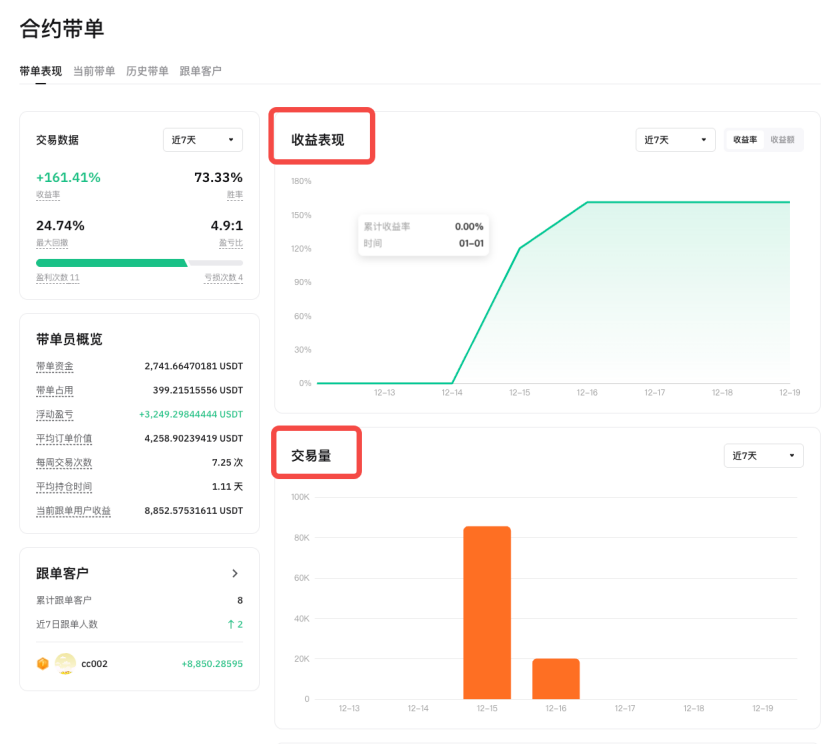Switch the chart to 收益额 view
The width and height of the screenshot is (828, 744).
[x=783, y=140]
